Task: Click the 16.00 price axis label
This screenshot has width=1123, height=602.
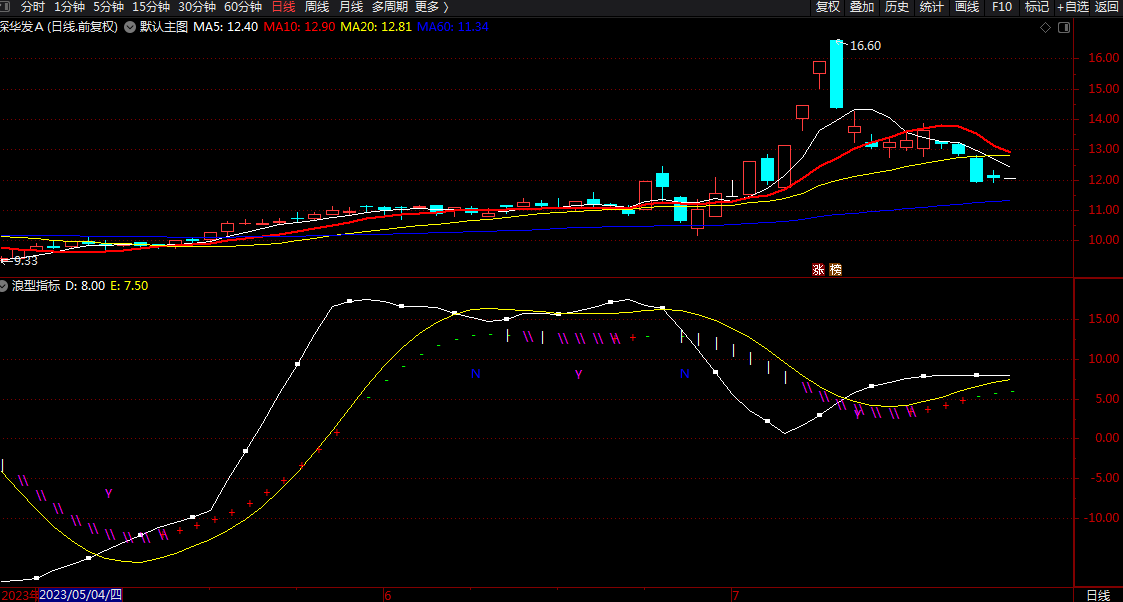Action: (x=1104, y=58)
